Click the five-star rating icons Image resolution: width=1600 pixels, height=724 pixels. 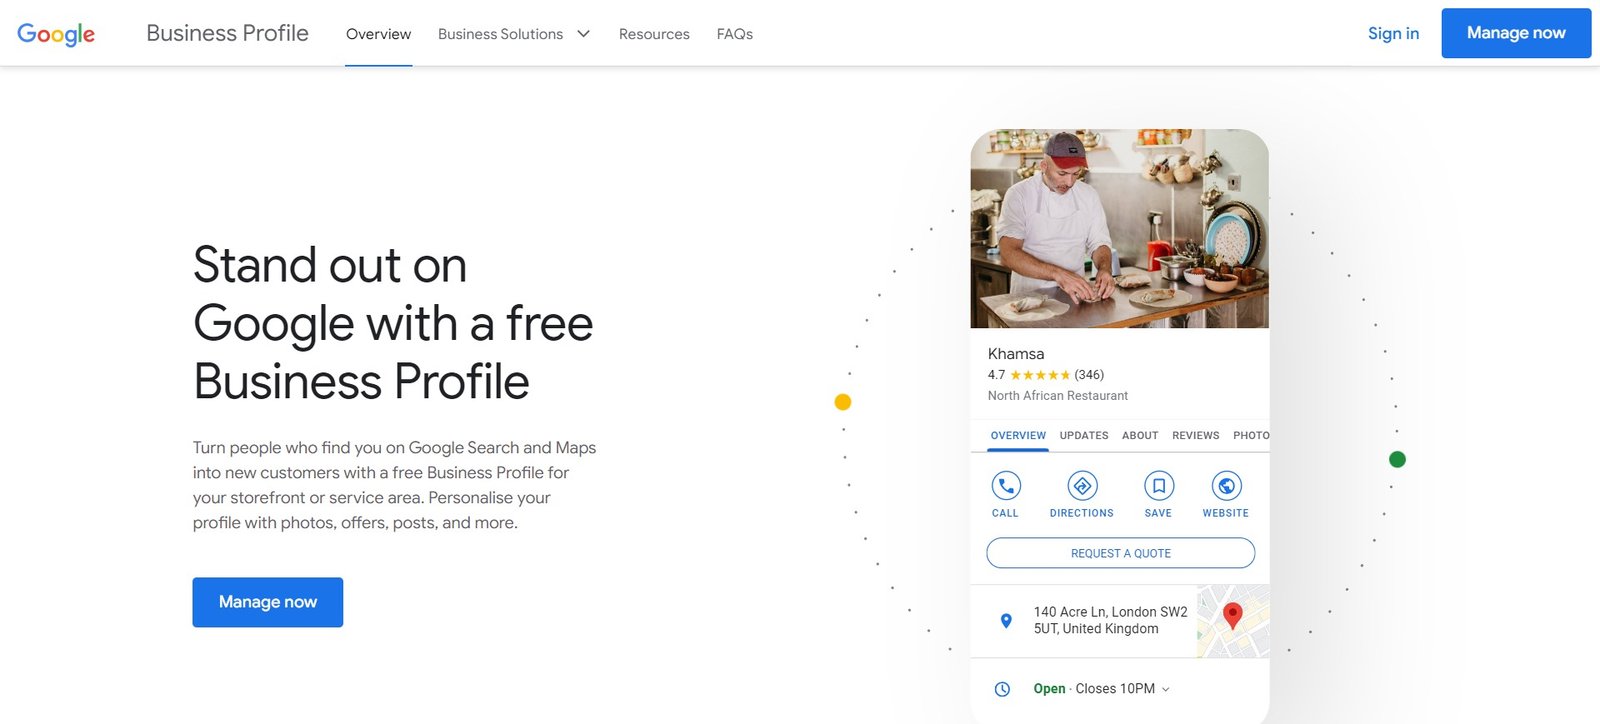click(1040, 375)
